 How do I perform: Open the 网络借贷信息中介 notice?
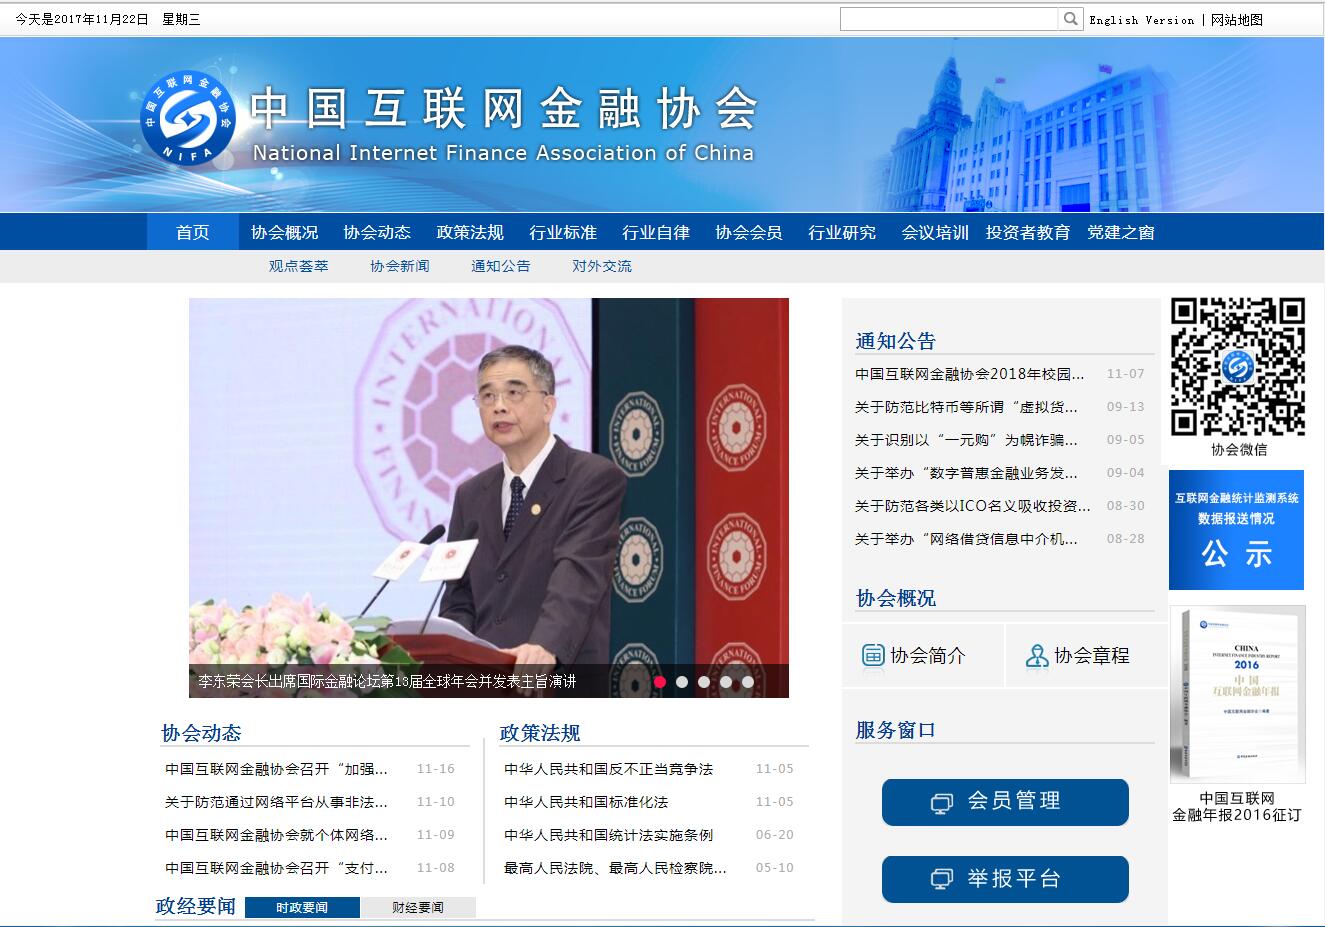(x=967, y=539)
